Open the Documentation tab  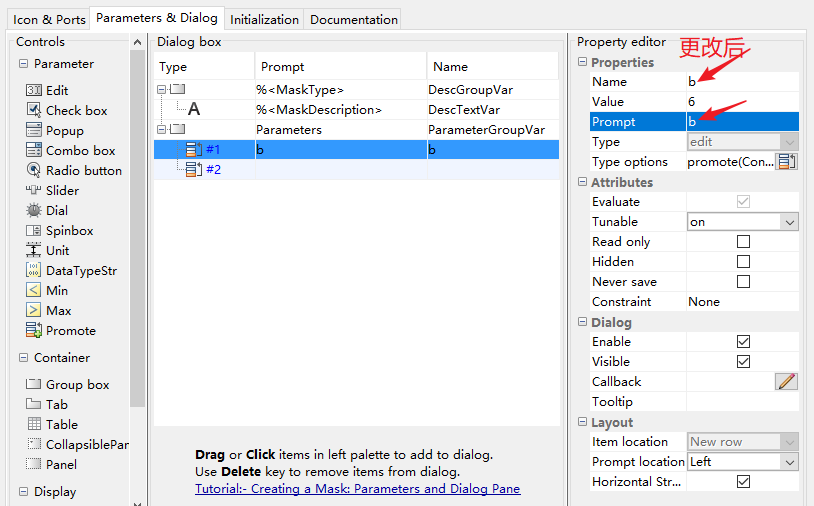click(354, 20)
